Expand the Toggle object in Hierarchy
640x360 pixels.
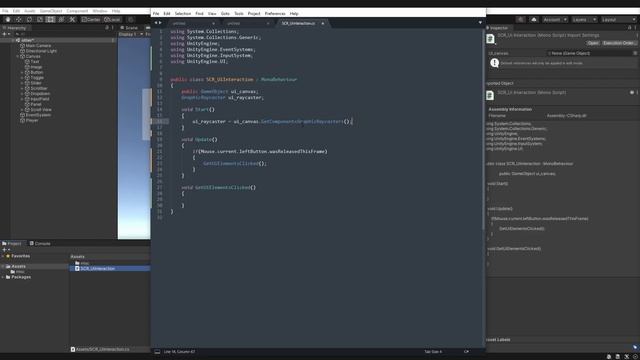22,78
